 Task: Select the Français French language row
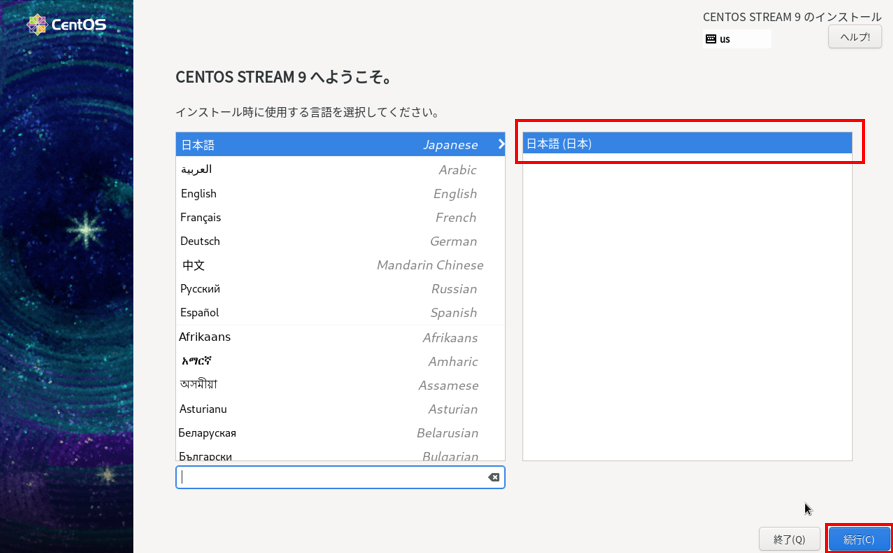(340, 218)
